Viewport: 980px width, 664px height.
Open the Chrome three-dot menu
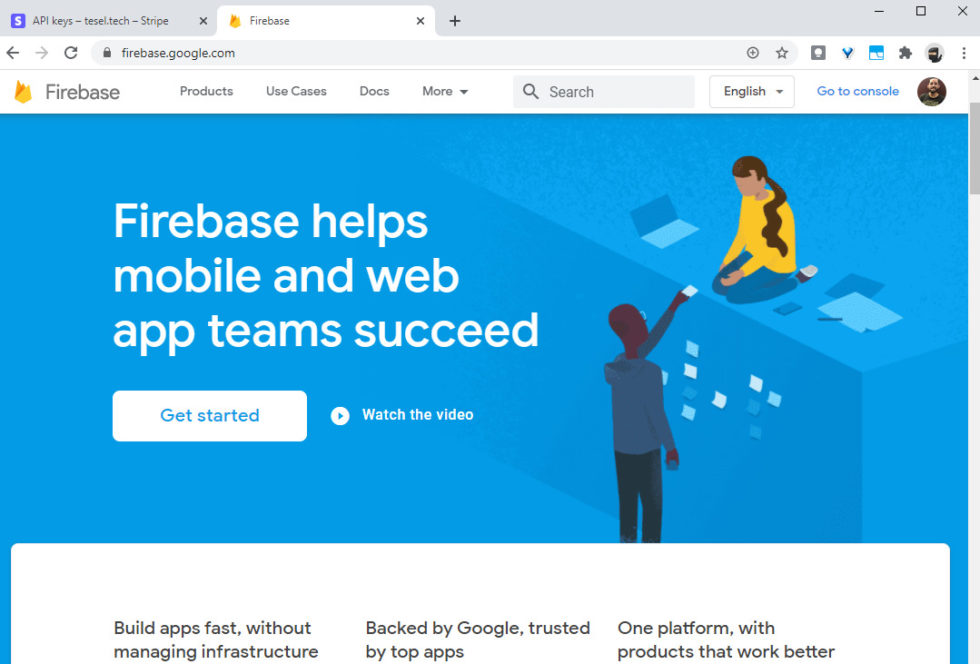tap(963, 52)
